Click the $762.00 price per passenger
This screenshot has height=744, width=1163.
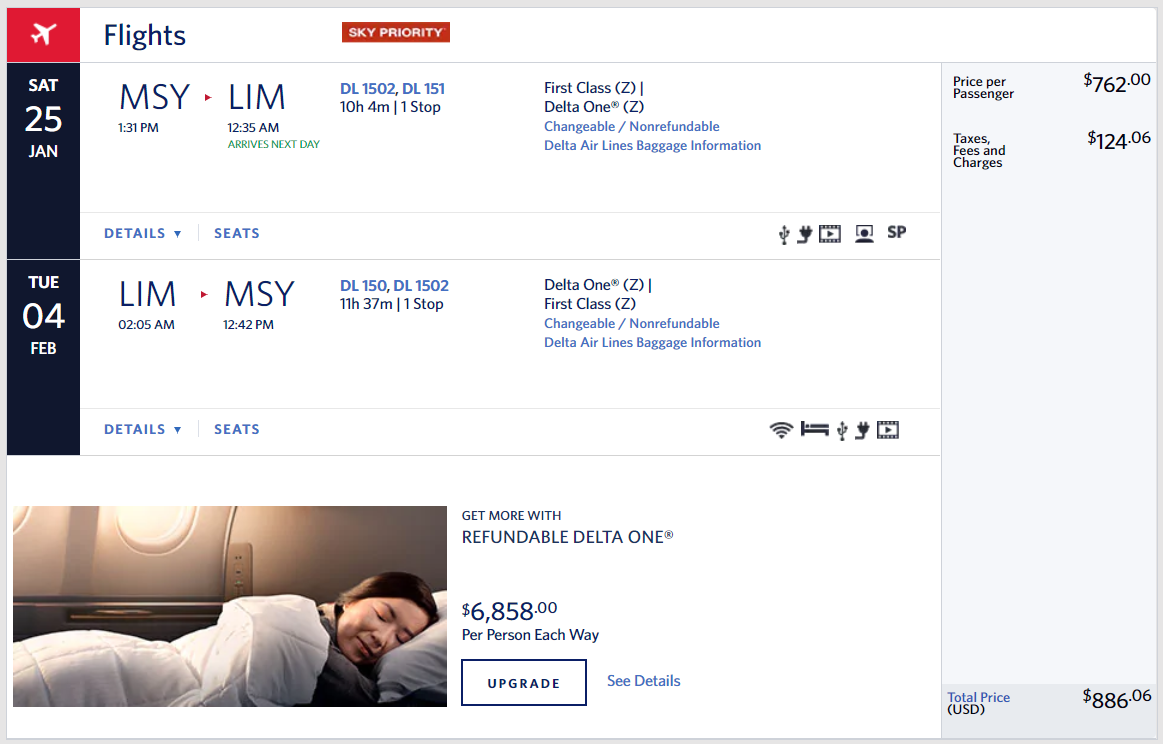coord(1116,82)
